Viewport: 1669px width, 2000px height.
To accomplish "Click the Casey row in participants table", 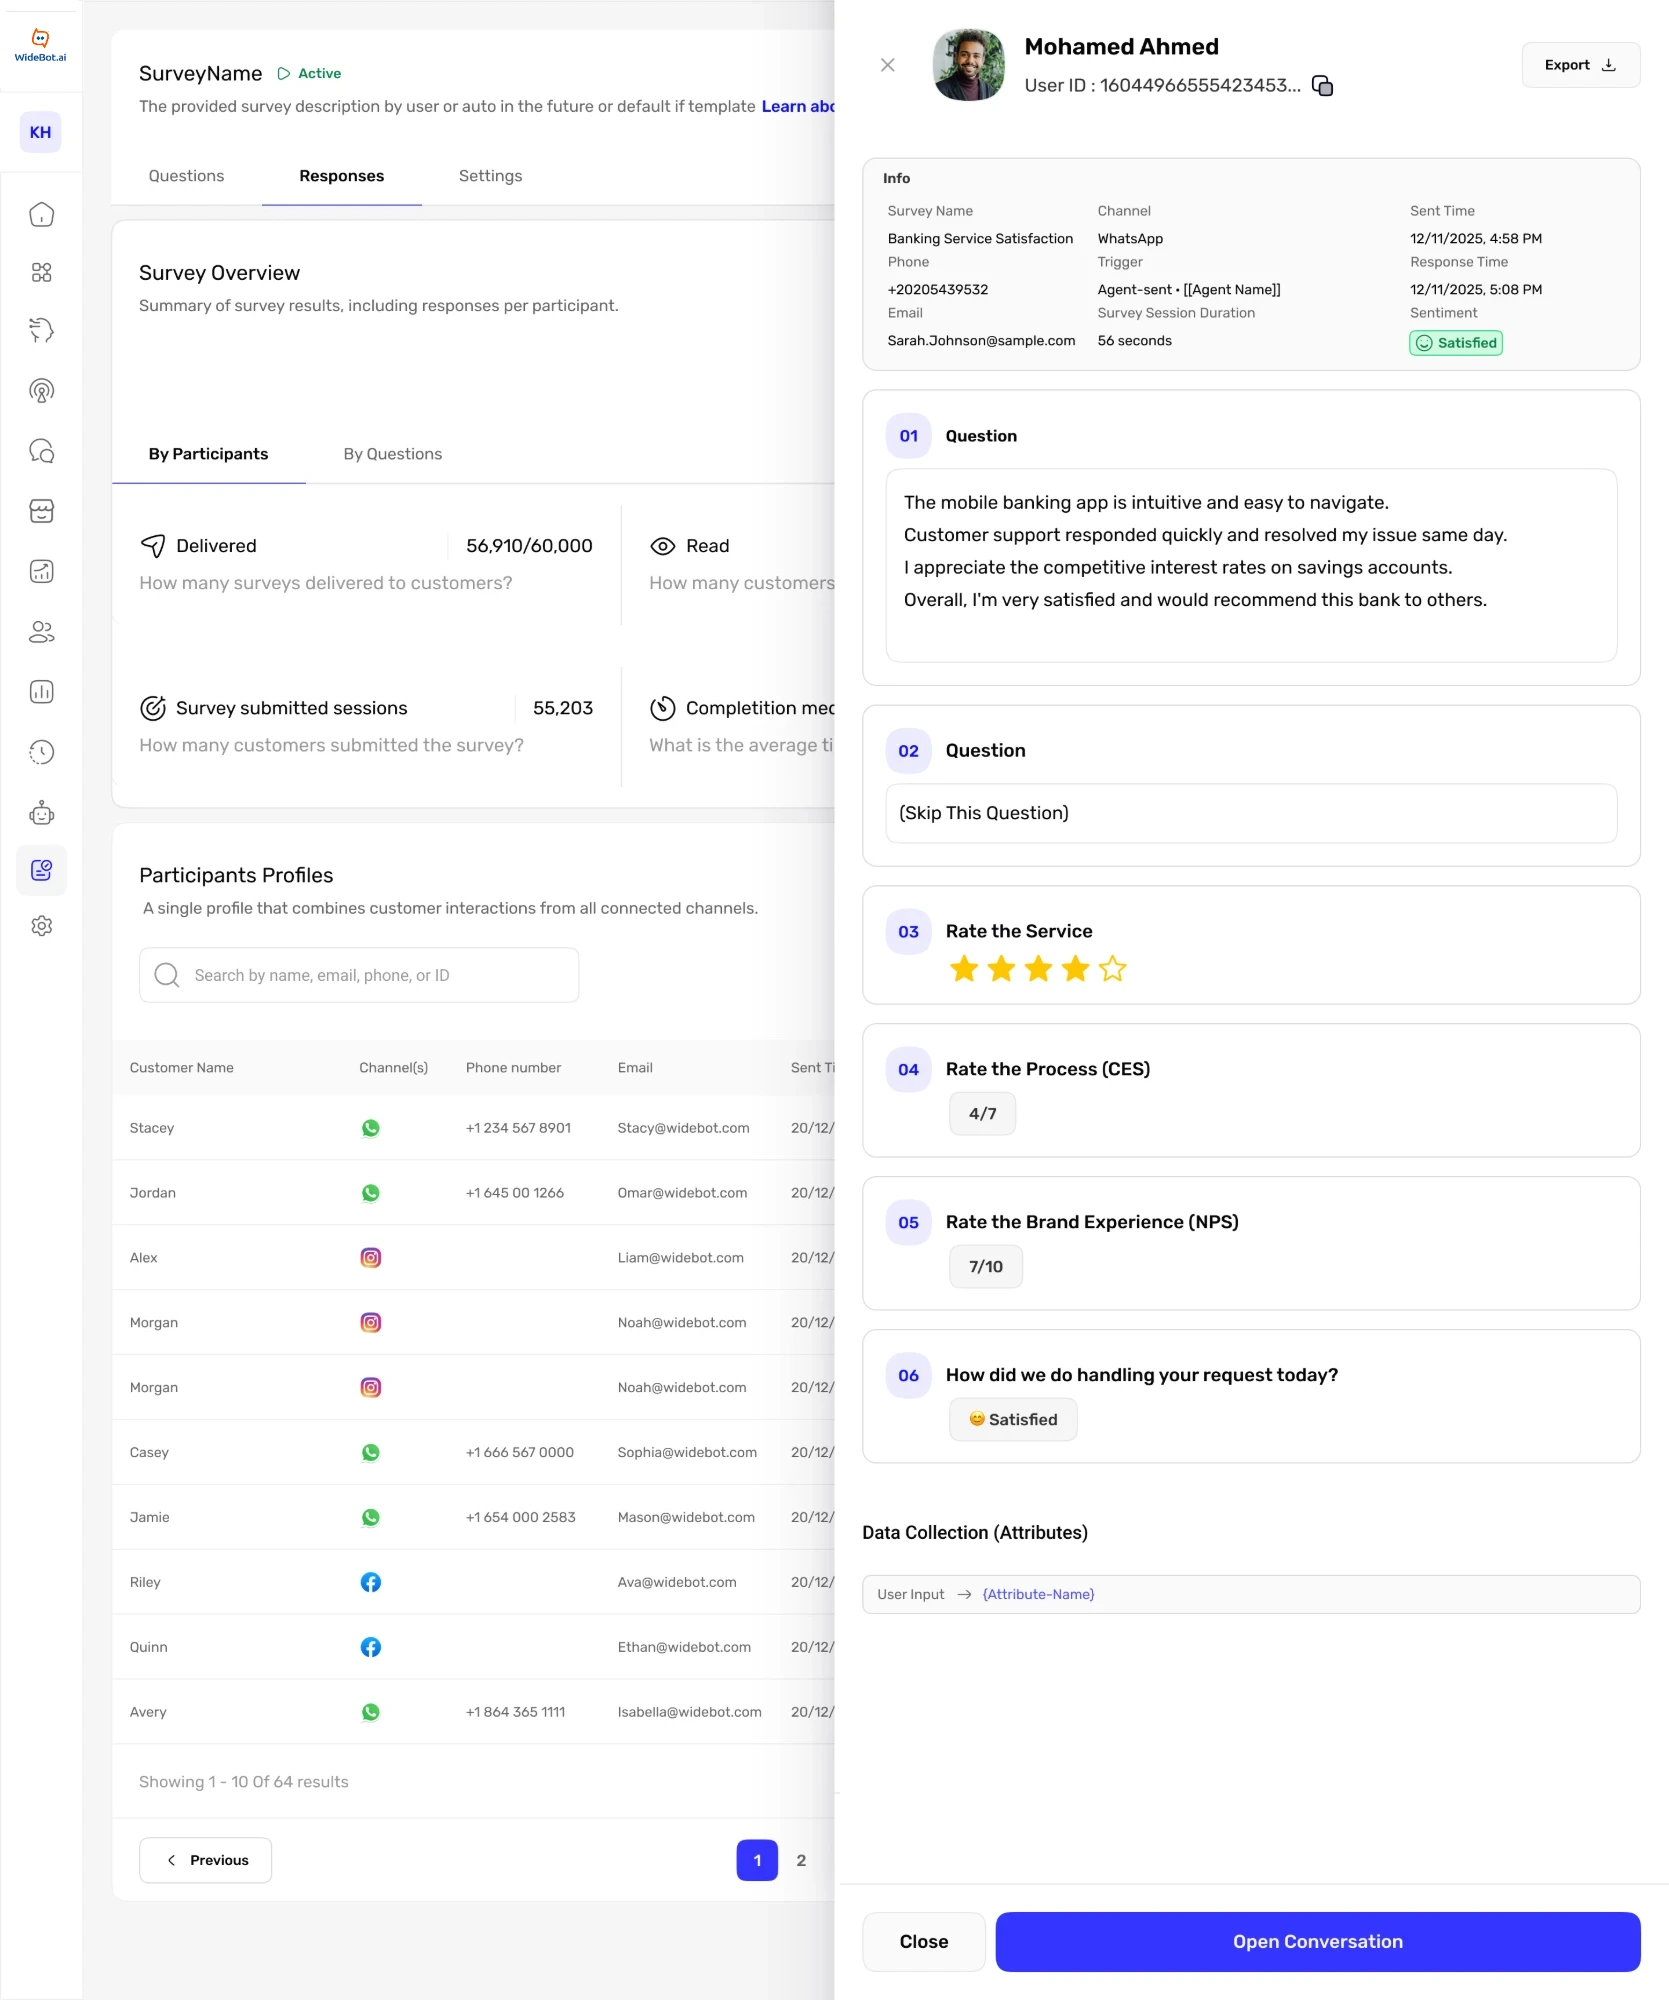I will (473, 1452).
